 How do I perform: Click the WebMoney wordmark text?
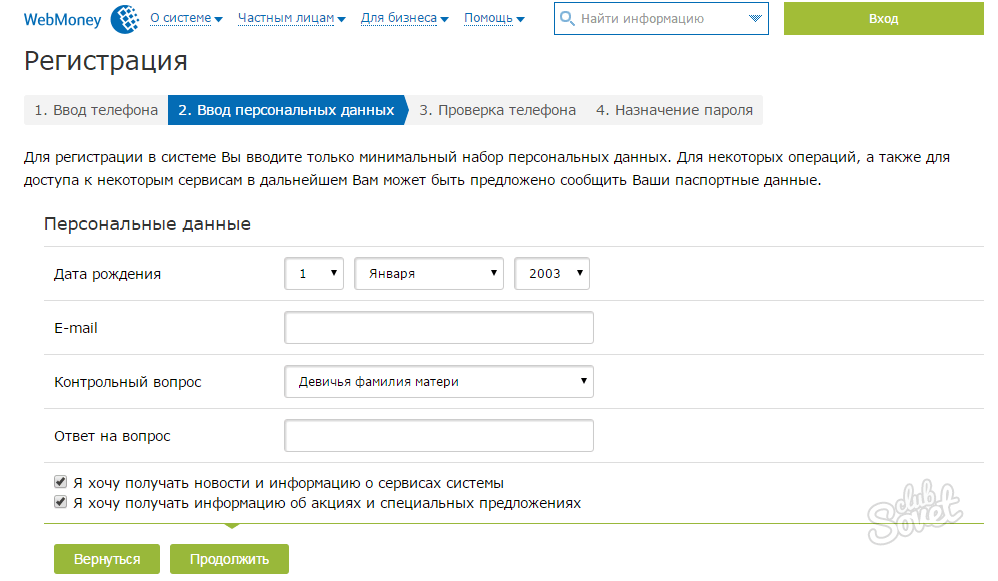click(62, 20)
